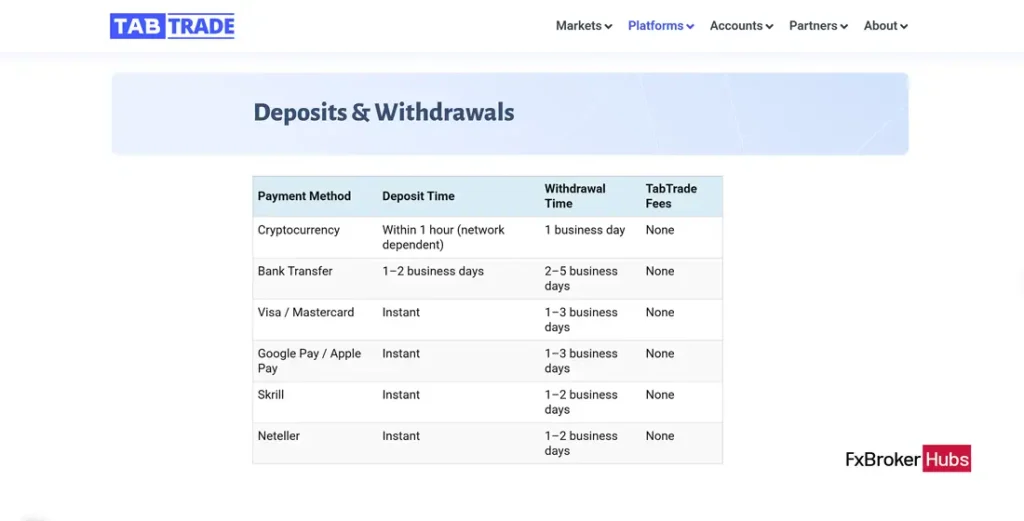Screen dimensions: 1024x521
Task: Select 'Within 1 hour (network dependent)' cell
Action: point(443,237)
